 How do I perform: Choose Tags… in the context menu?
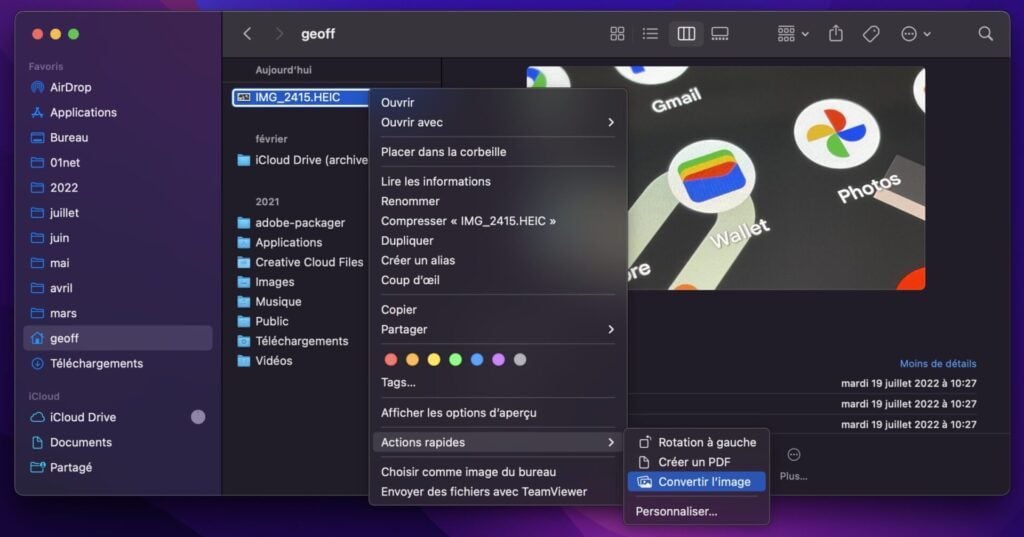498,382
